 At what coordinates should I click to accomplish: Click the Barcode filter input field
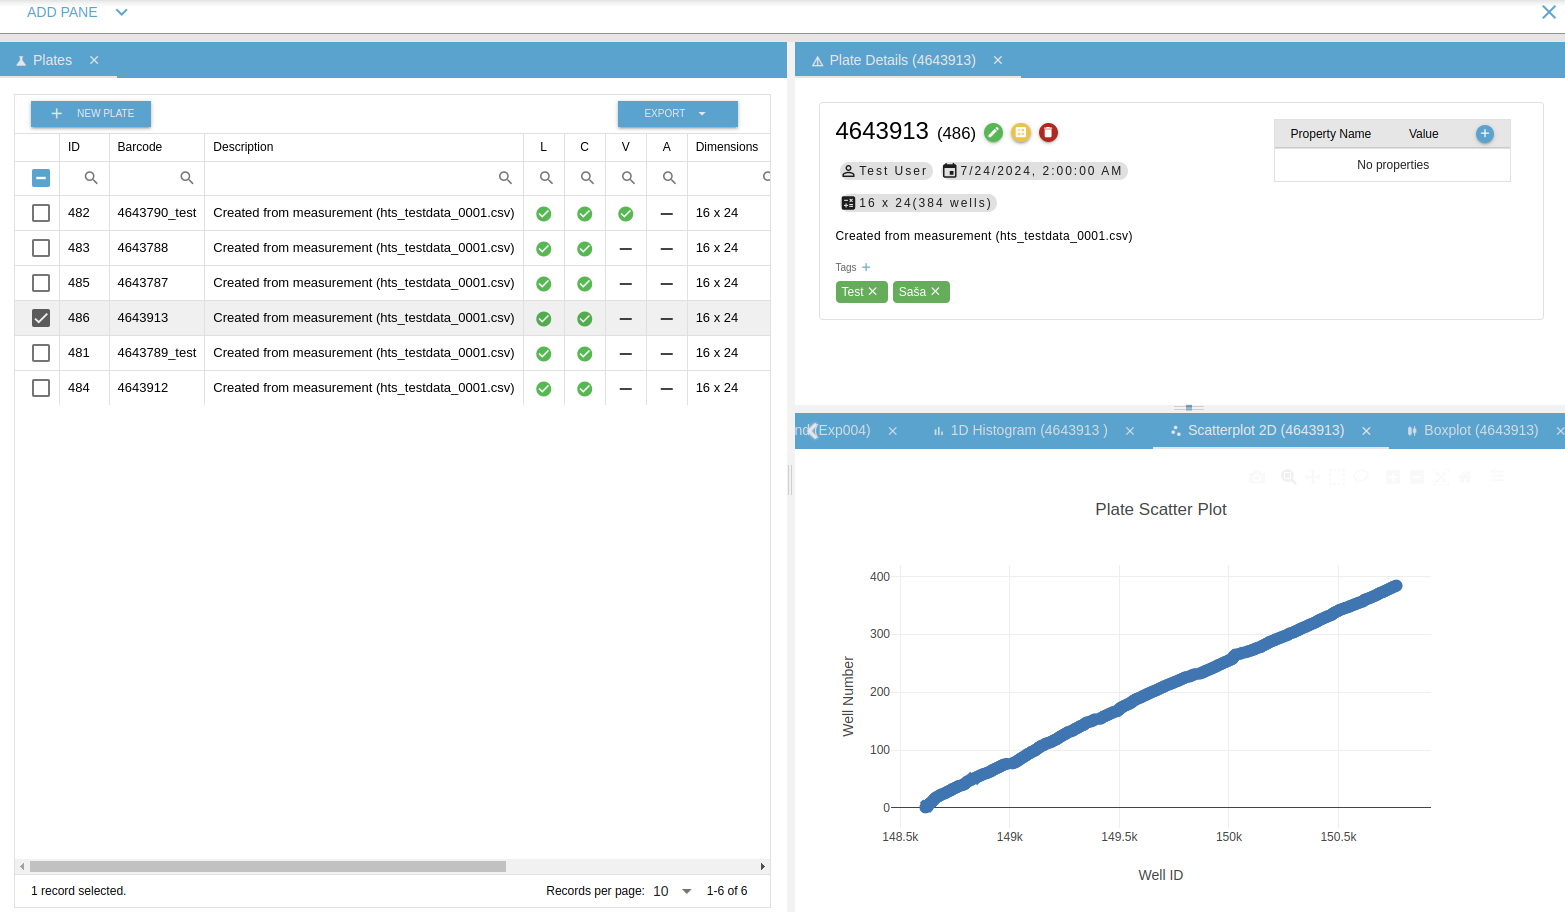(x=146, y=178)
